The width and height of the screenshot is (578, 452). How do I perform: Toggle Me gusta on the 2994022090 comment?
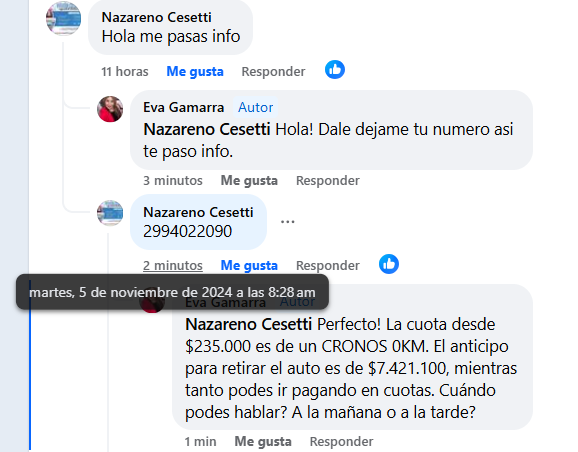point(249,265)
